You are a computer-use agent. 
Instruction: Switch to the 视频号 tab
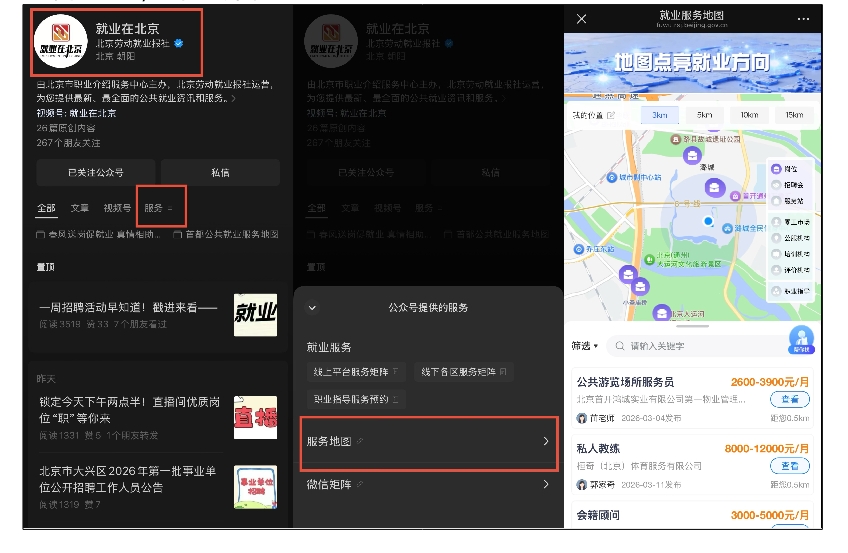(116, 208)
